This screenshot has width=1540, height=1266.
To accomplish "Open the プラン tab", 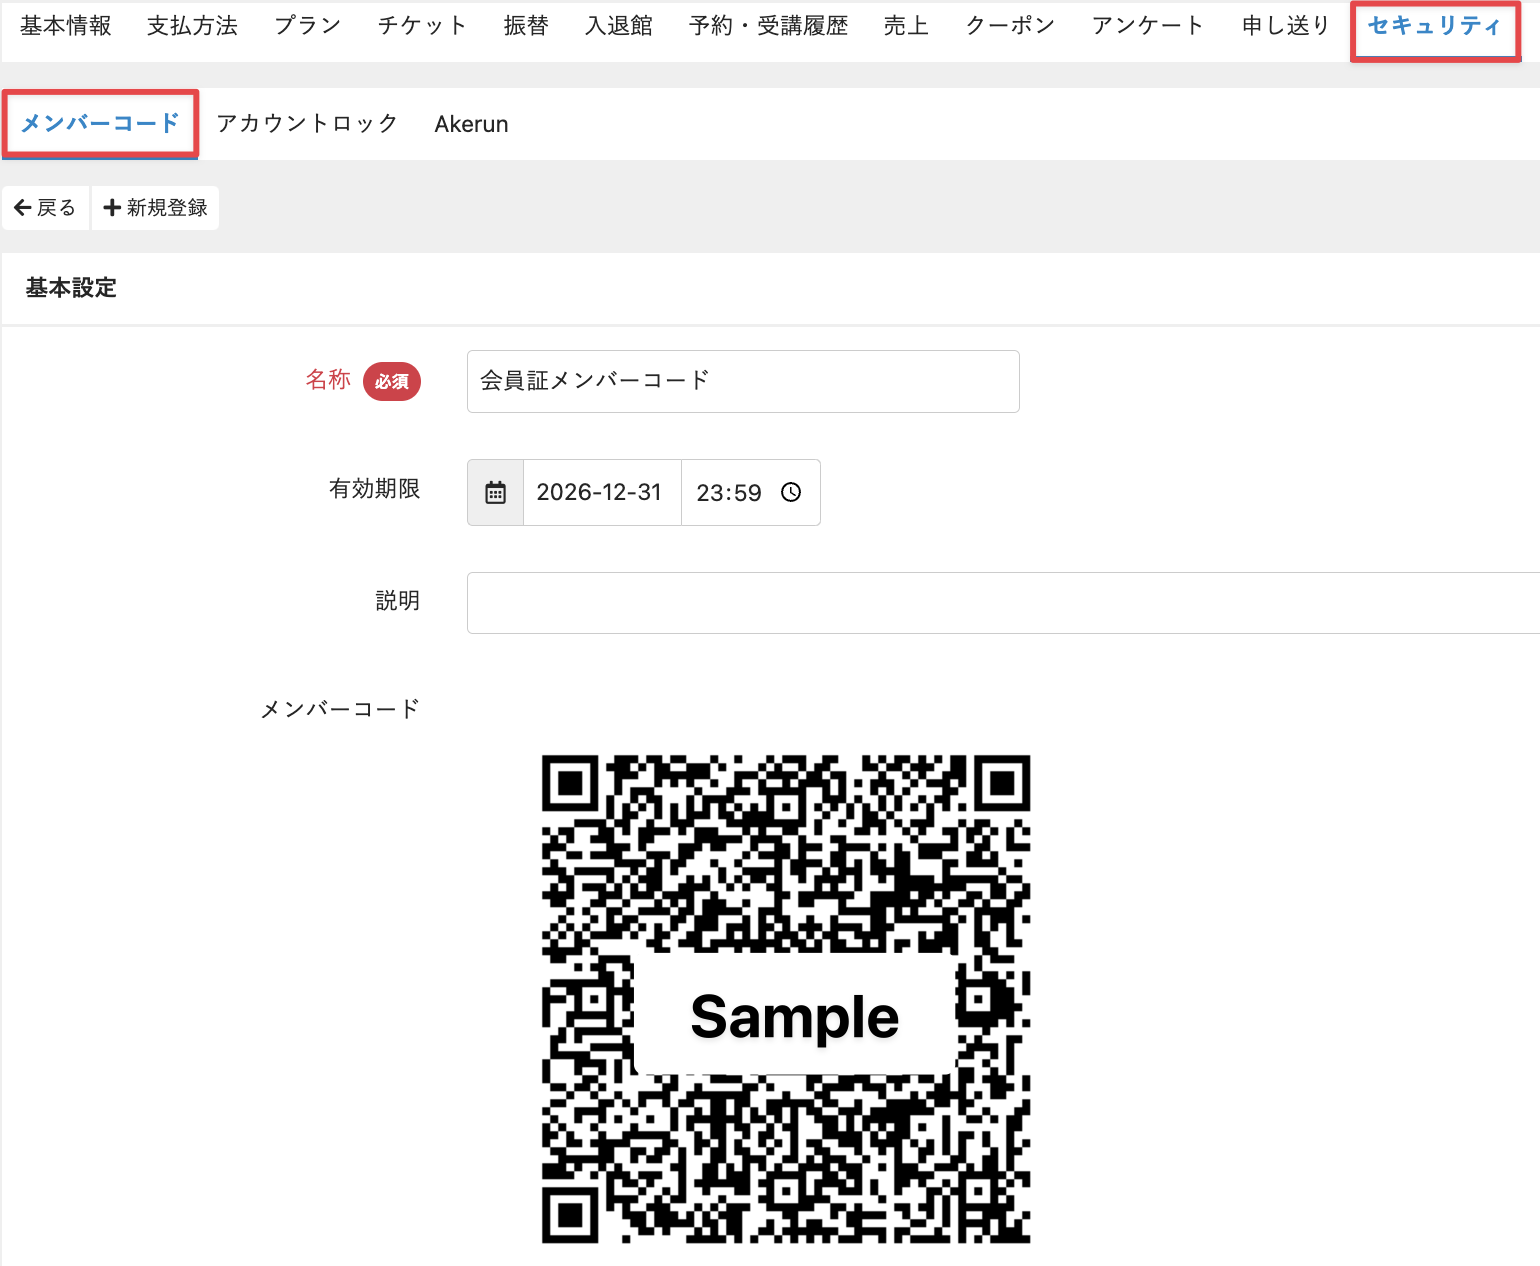I will point(307,26).
